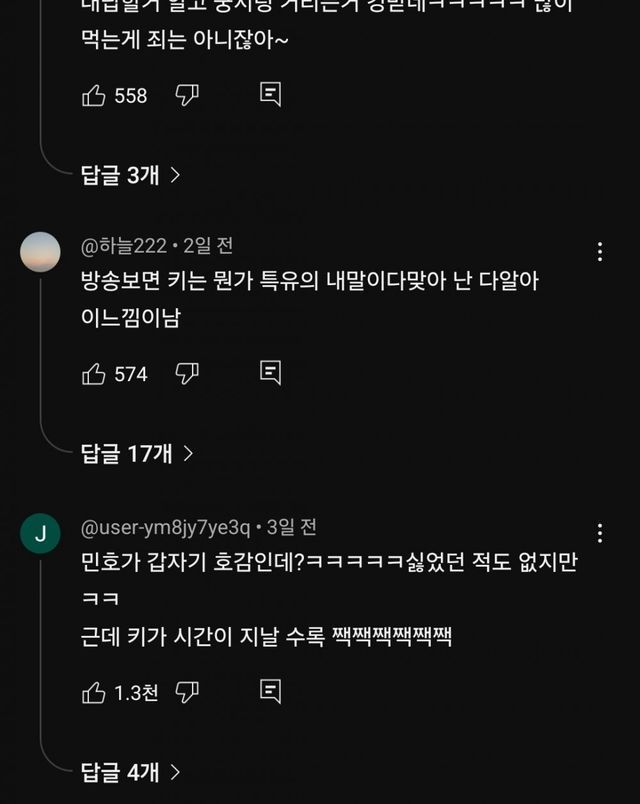Expand the 답글 4개 replies
640x804 pixels.
click(x=130, y=772)
